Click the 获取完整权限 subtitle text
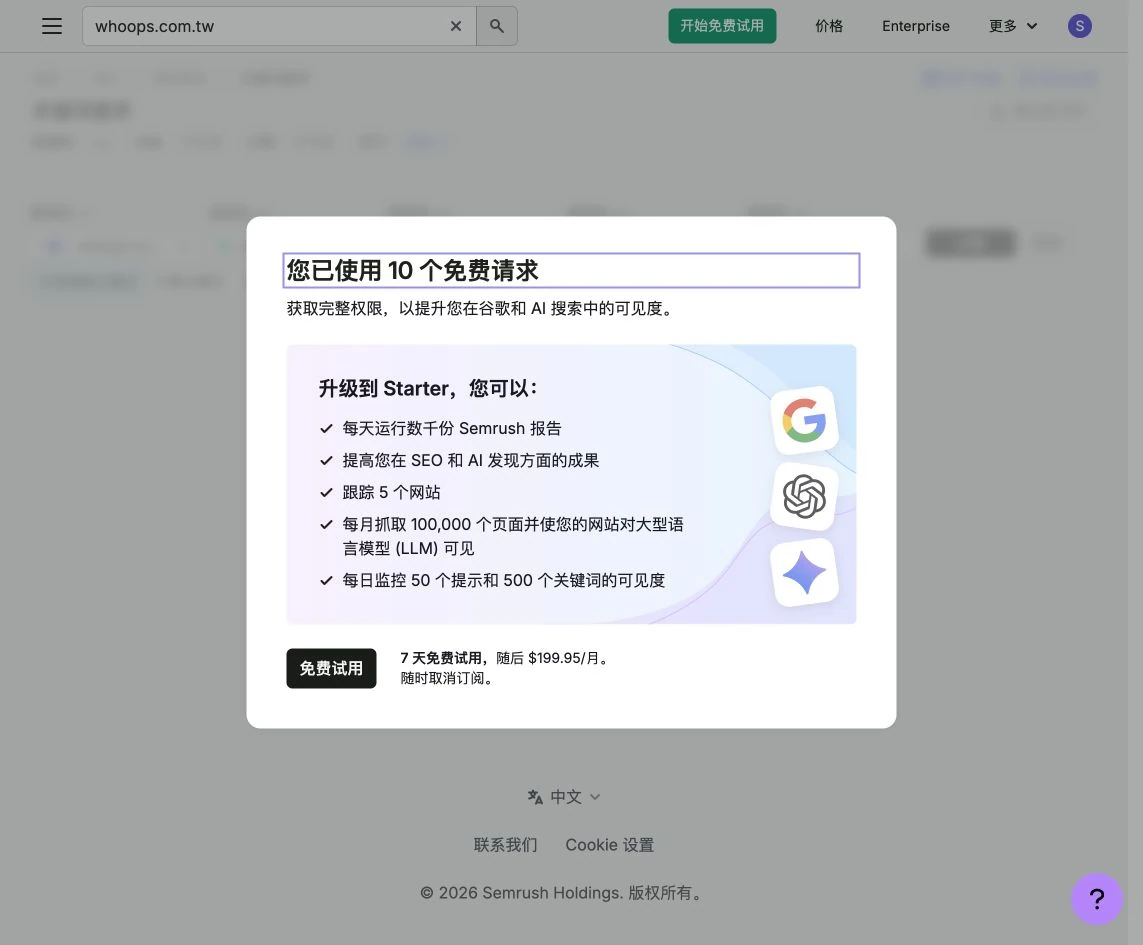Screen dimensions: 1143x945 480,308
